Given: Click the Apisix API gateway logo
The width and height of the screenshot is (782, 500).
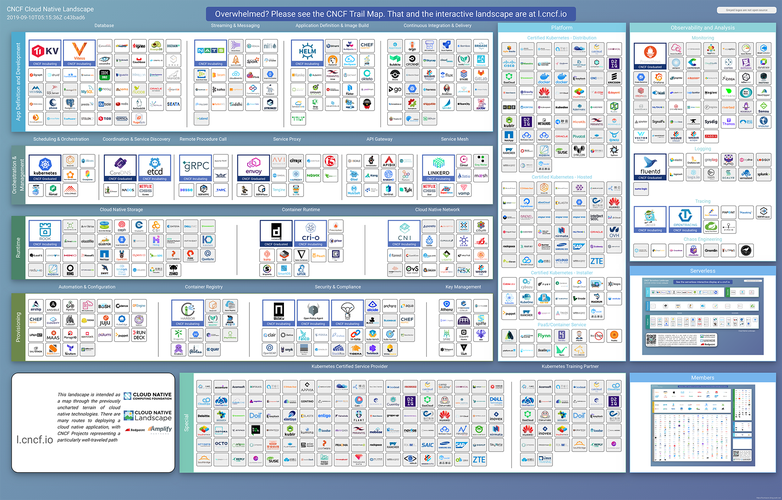Looking at the screenshot, I should (389, 161).
